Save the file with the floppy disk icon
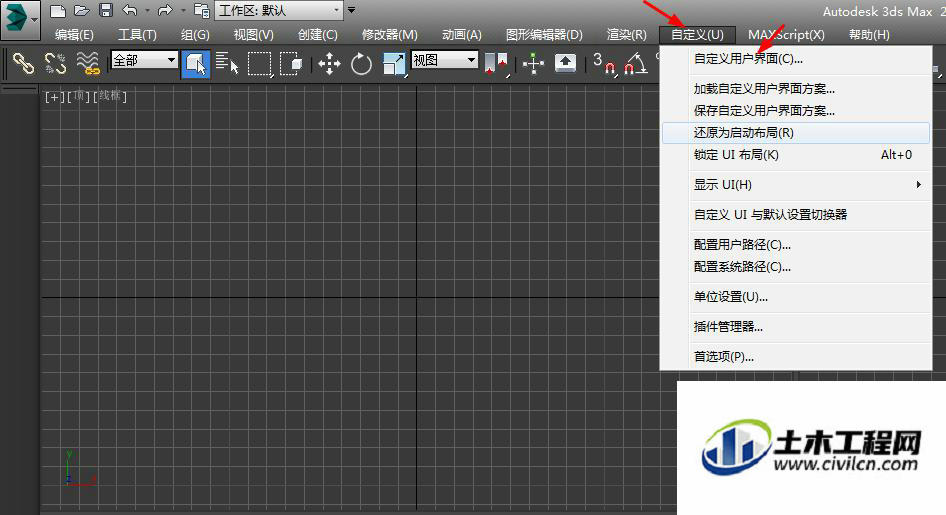The height and width of the screenshot is (515, 946). click(106, 10)
